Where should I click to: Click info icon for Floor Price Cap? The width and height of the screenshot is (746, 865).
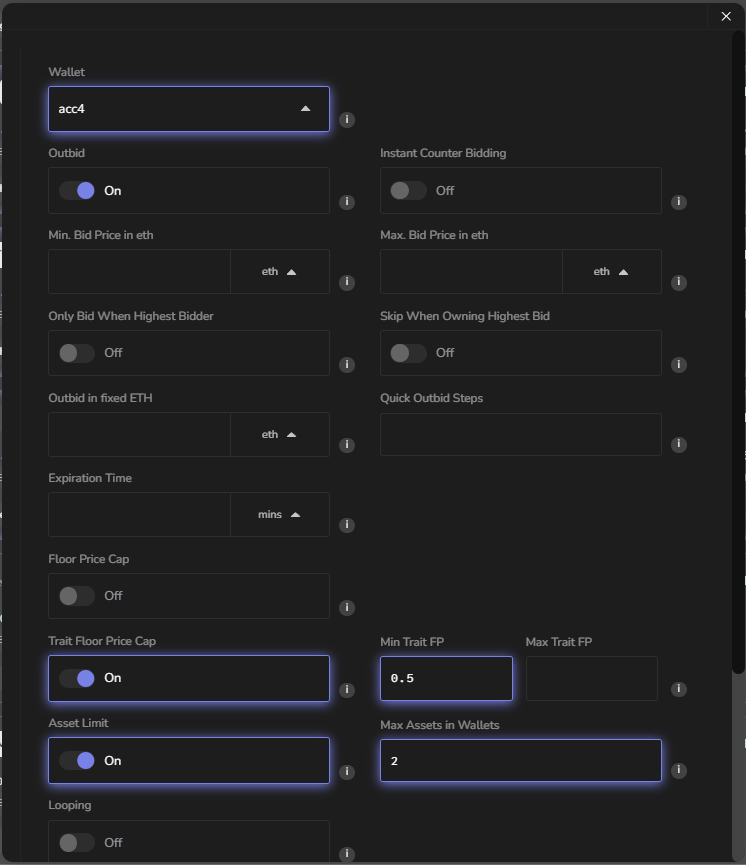coord(347,607)
